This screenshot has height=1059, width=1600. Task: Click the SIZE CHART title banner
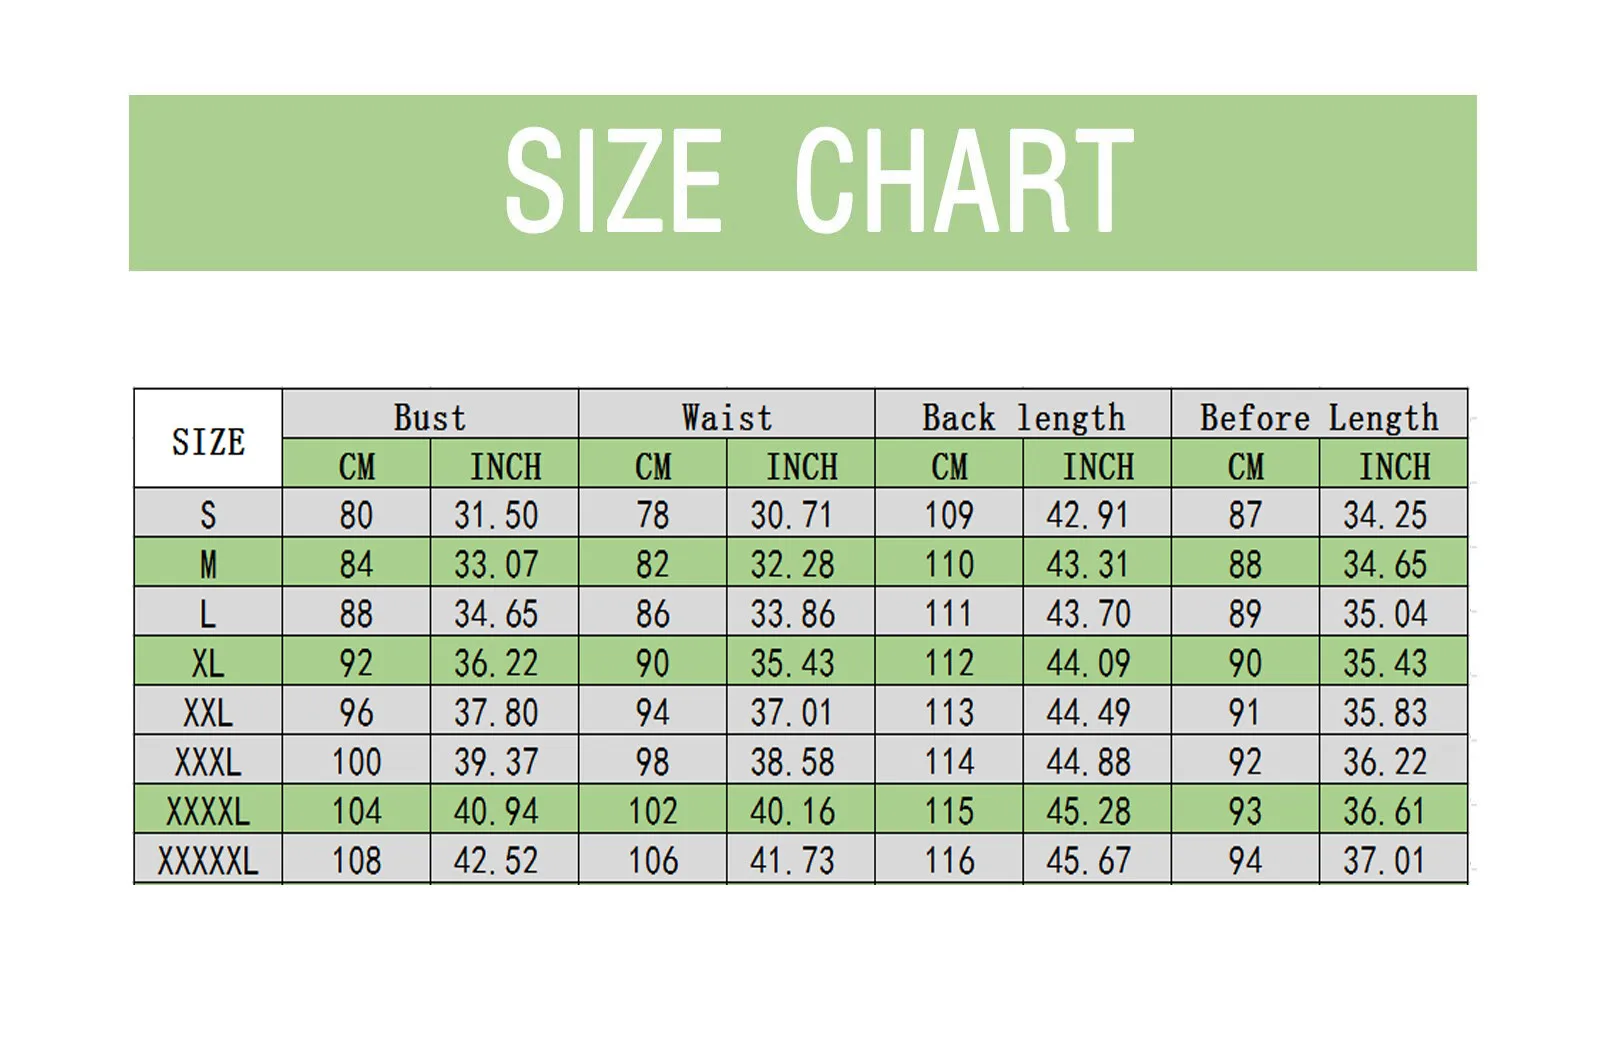[802, 182]
